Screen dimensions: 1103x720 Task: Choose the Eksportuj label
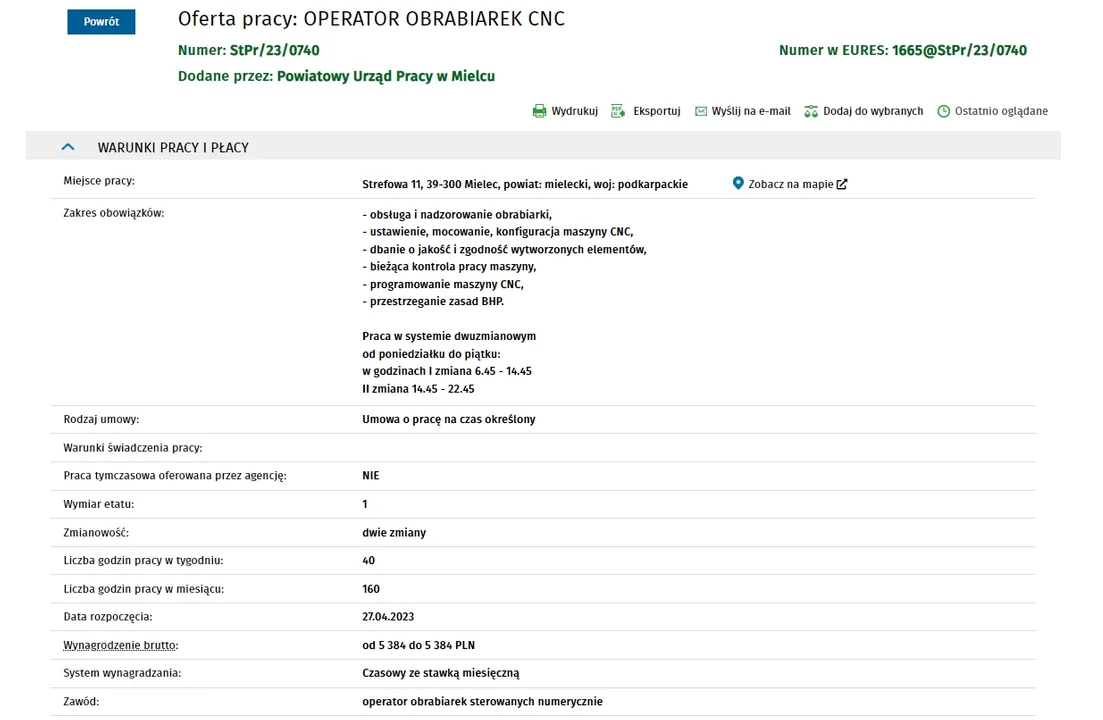point(656,111)
